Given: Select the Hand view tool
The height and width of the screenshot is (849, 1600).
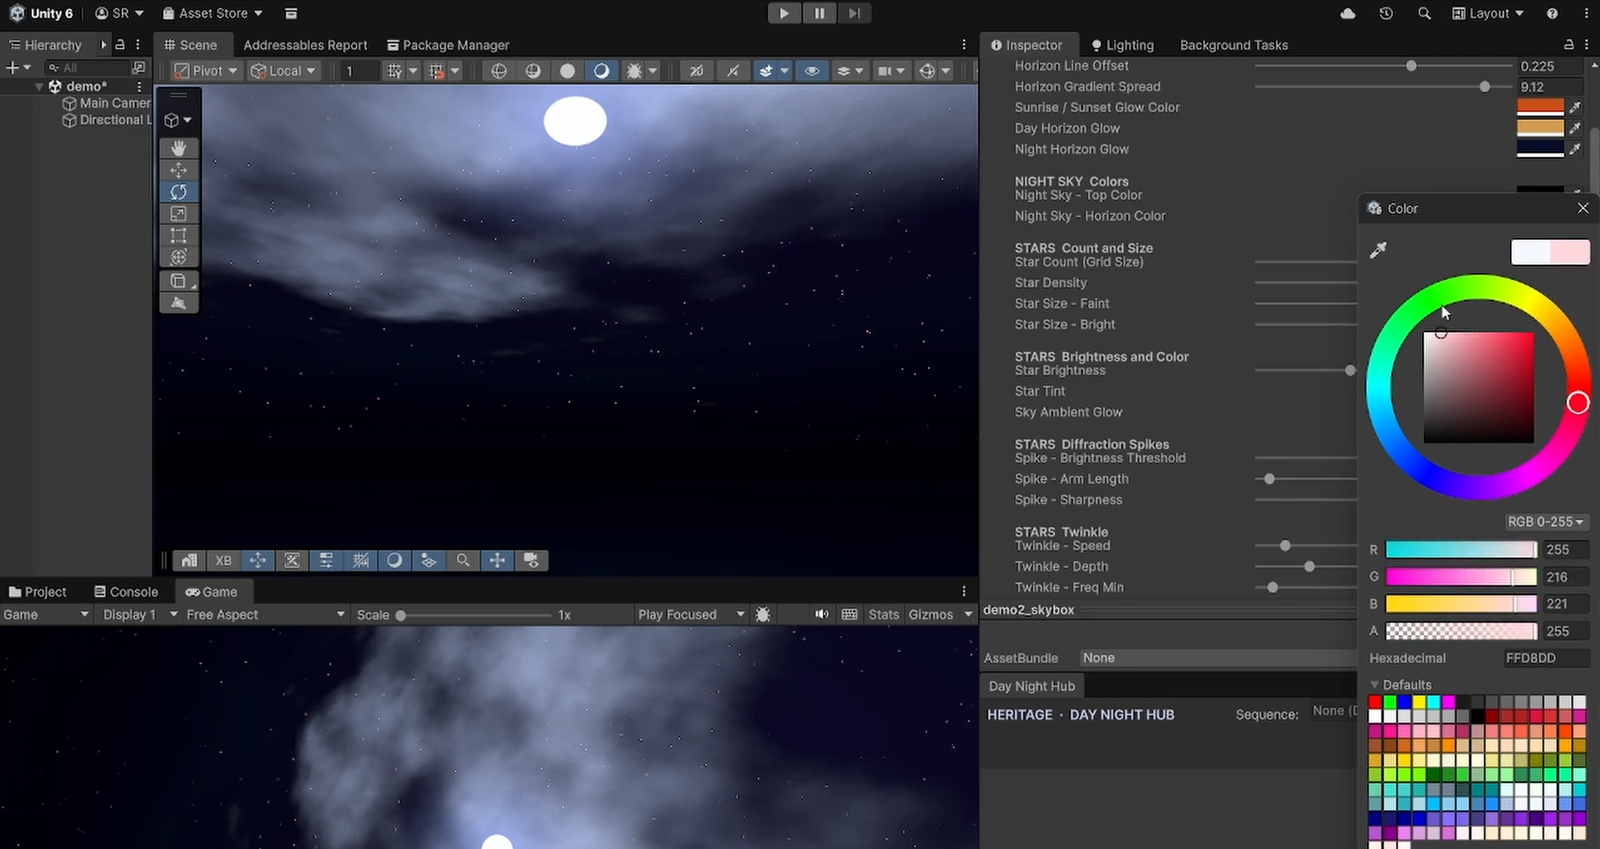Looking at the screenshot, I should [178, 148].
